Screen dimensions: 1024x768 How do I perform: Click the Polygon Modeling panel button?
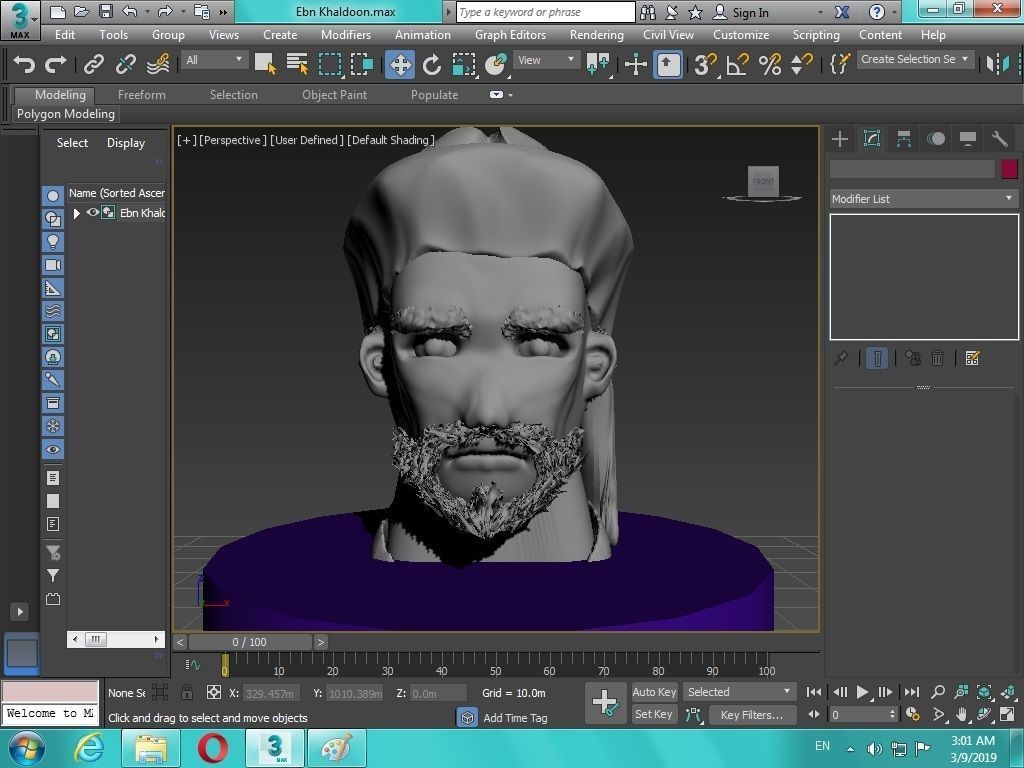coord(66,114)
